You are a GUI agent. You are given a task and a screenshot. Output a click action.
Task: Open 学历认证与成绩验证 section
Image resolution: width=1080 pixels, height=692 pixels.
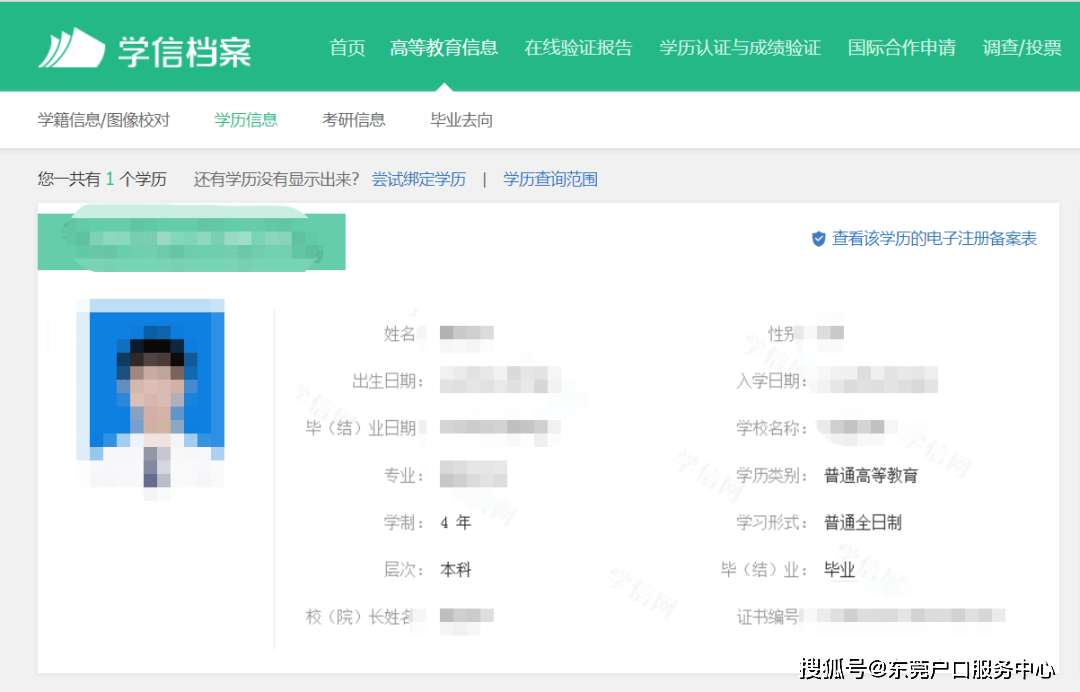[739, 46]
